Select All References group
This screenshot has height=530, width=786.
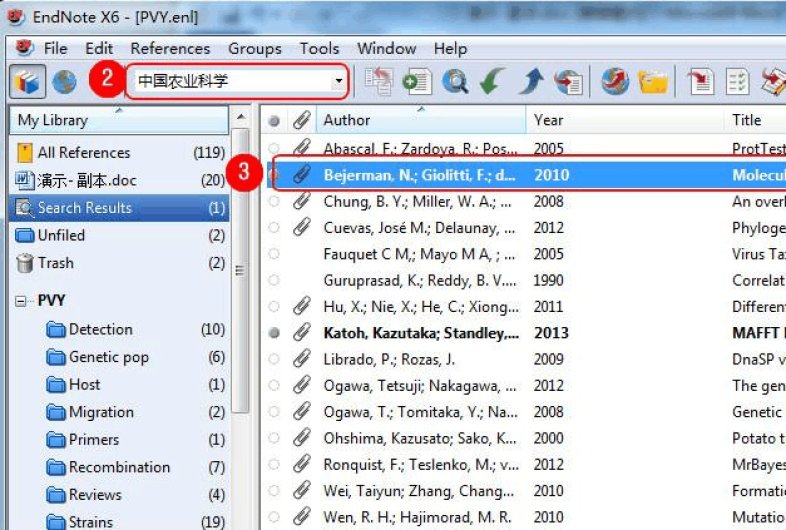(119, 152)
